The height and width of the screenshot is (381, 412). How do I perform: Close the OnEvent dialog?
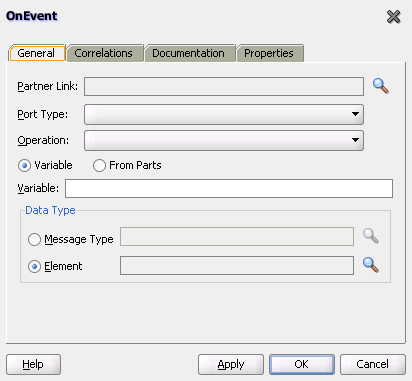(393, 16)
